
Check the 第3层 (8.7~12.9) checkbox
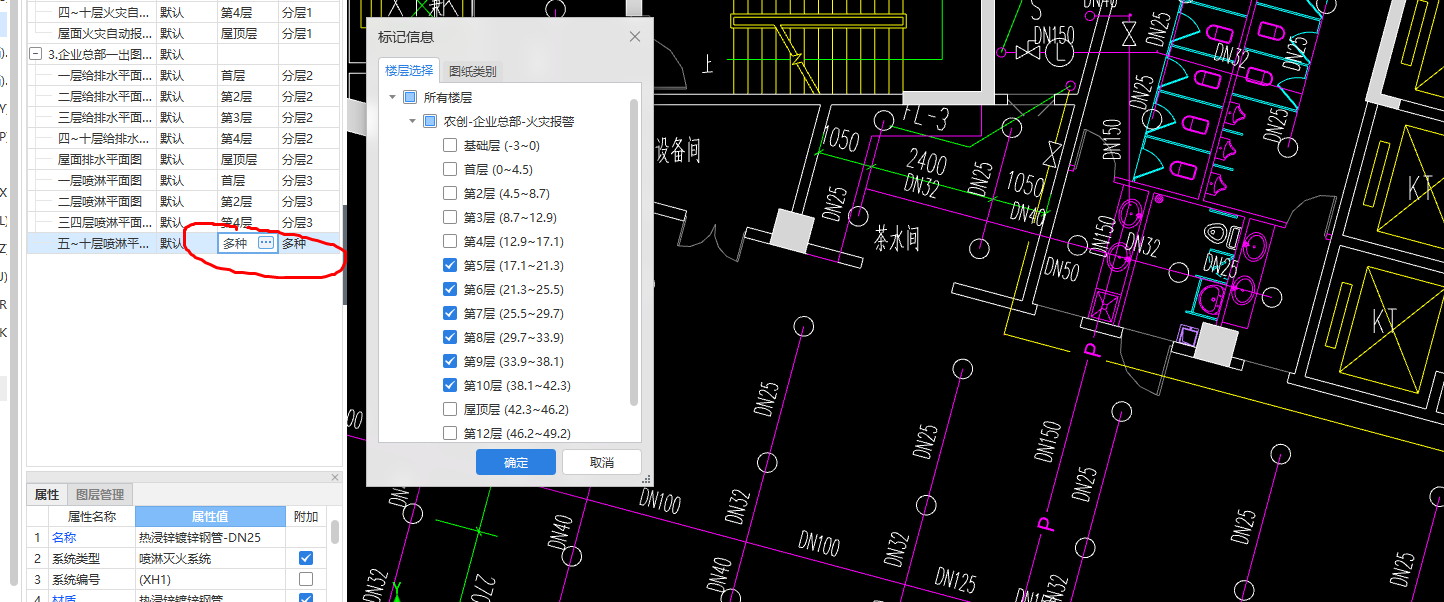(x=450, y=218)
